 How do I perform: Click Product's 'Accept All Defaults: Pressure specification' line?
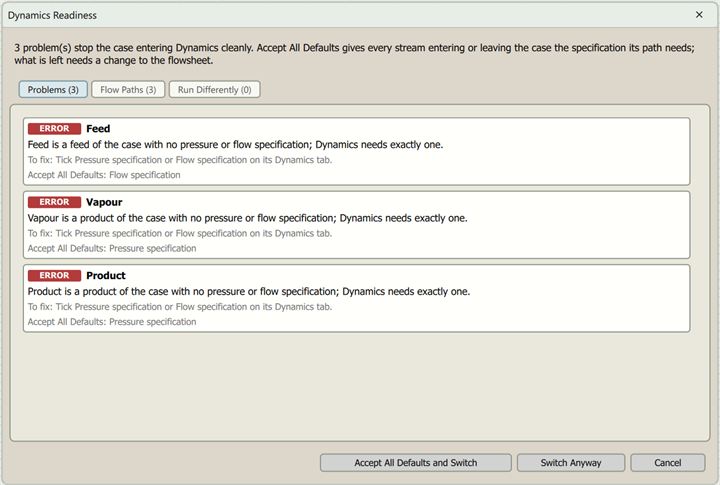click(x=112, y=322)
